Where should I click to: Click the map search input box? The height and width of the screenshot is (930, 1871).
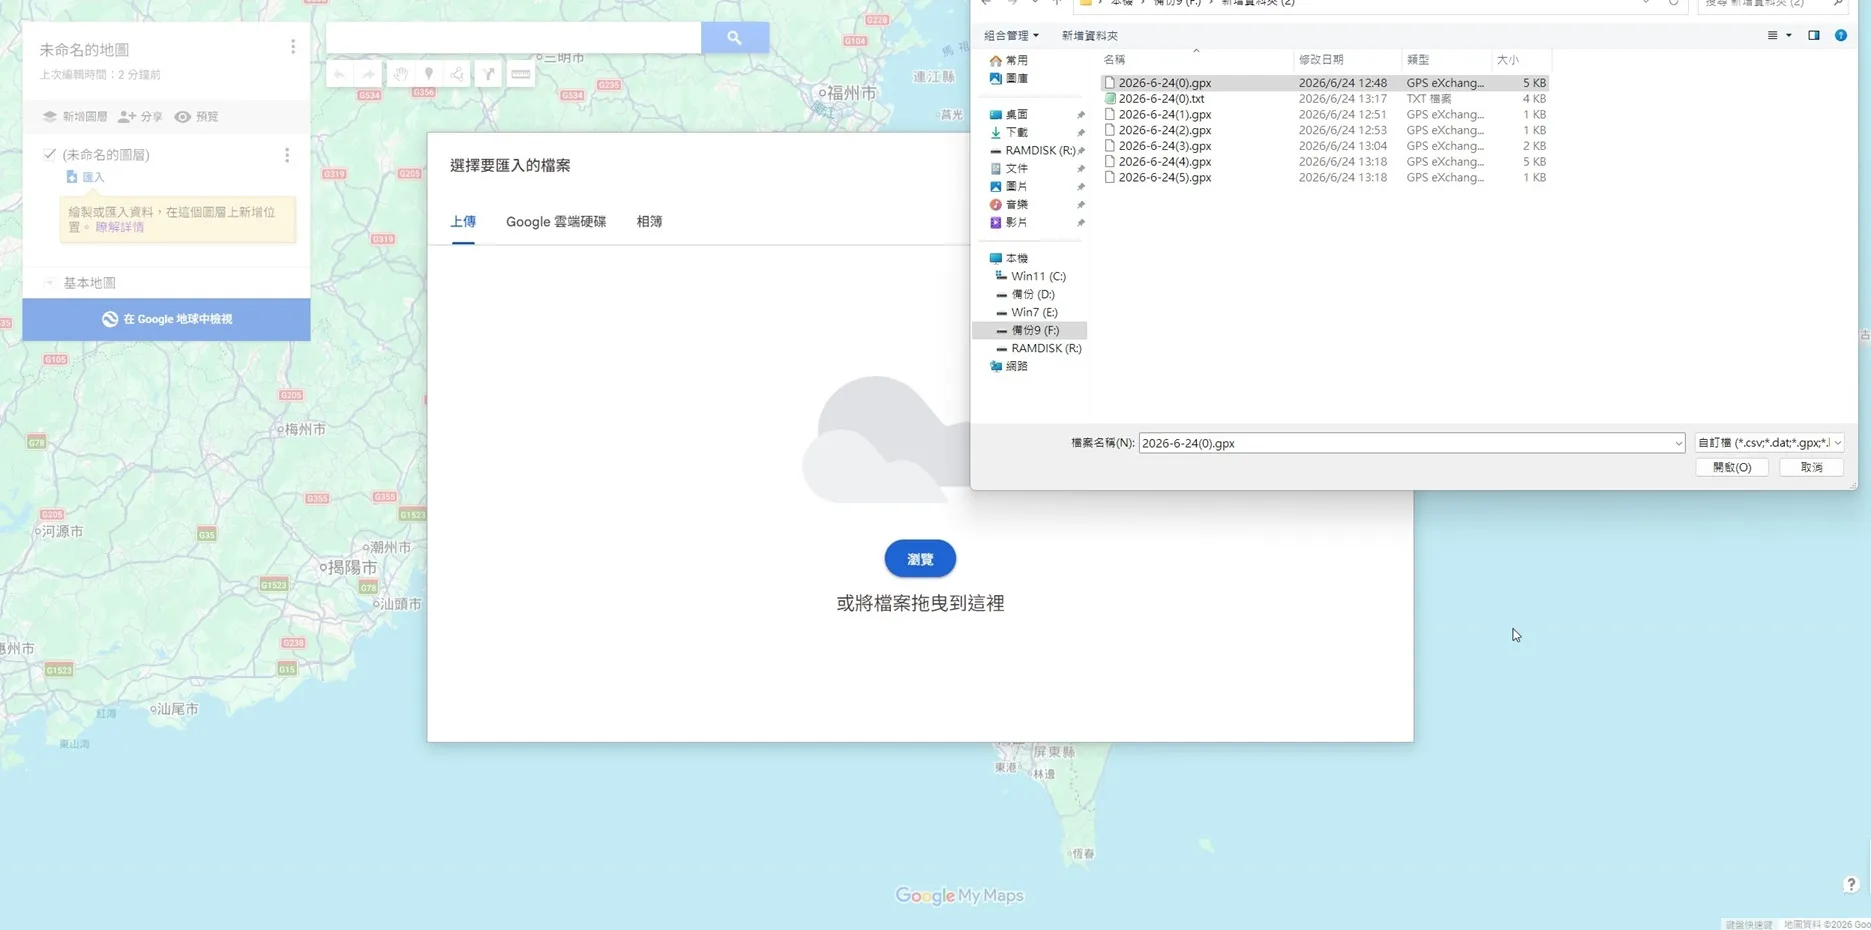(514, 37)
